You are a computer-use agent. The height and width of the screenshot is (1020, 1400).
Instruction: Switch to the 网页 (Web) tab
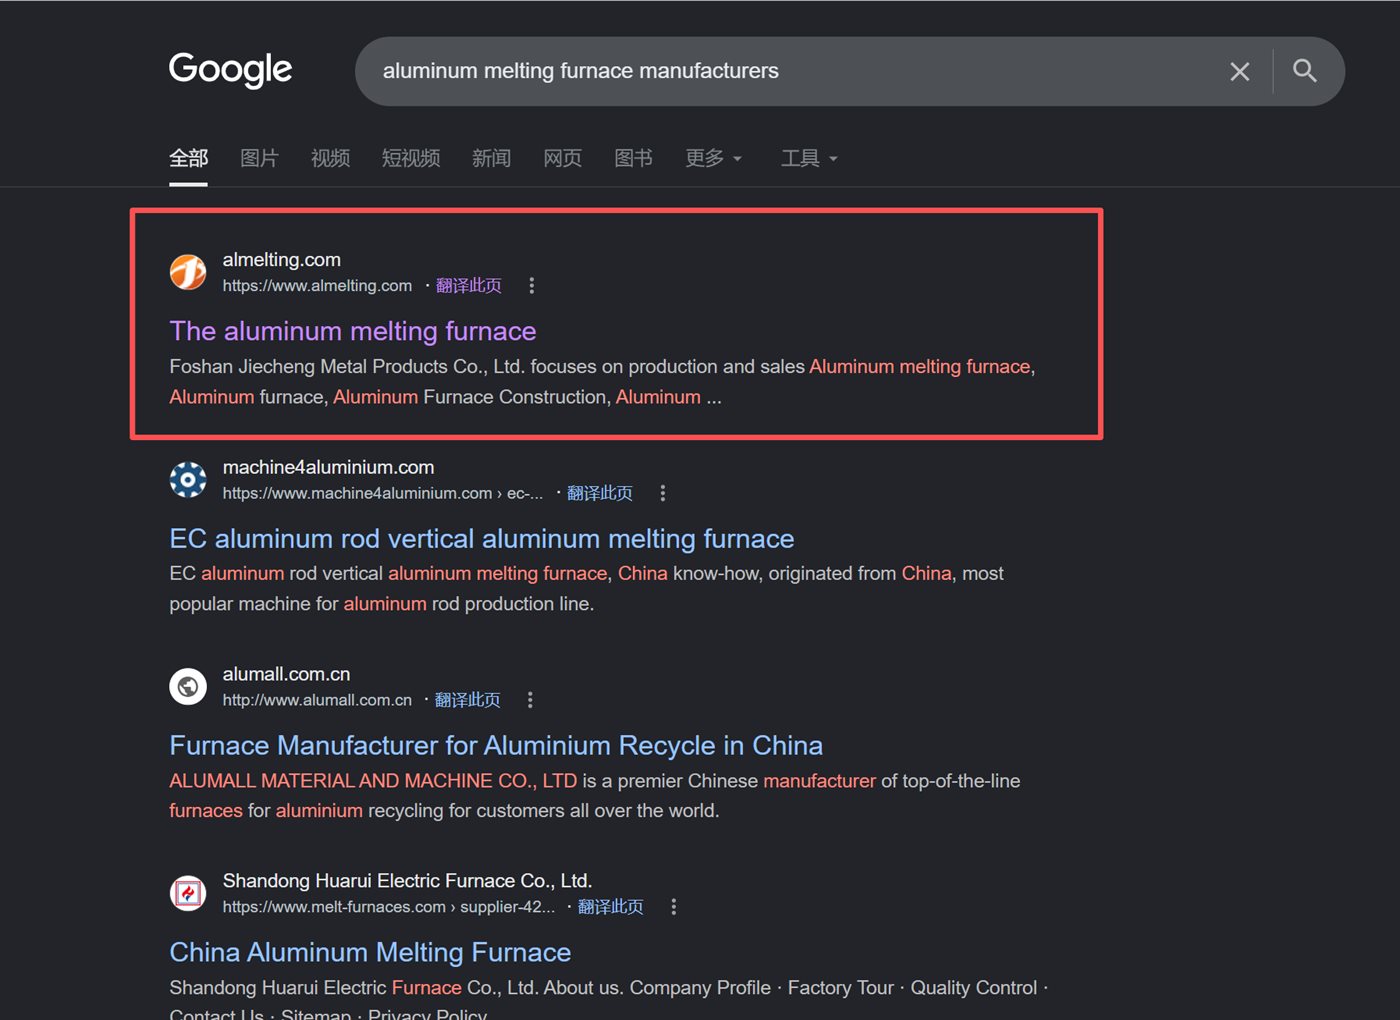point(562,158)
